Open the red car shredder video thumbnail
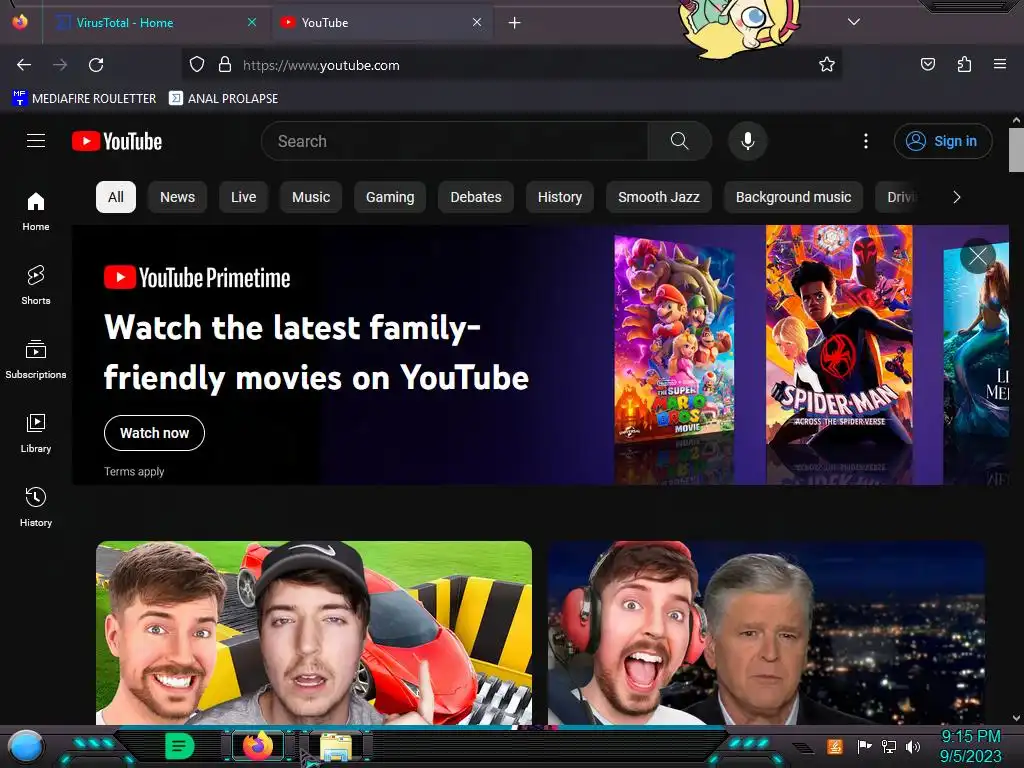This screenshot has height=768, width=1024. point(314,632)
